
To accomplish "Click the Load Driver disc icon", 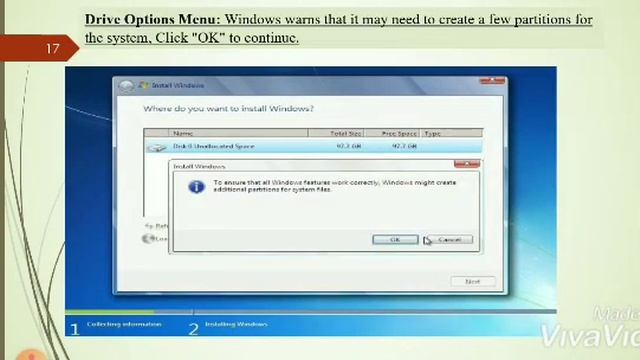I will pos(148,238).
